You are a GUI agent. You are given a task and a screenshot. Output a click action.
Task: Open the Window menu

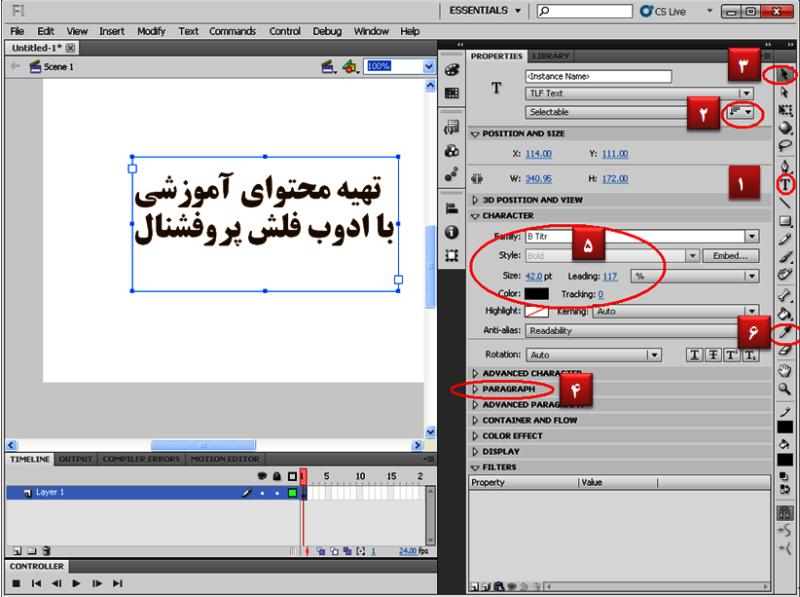pos(371,32)
